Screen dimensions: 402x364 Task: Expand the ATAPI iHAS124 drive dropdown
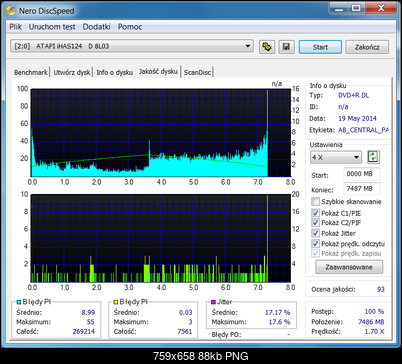[132, 46]
